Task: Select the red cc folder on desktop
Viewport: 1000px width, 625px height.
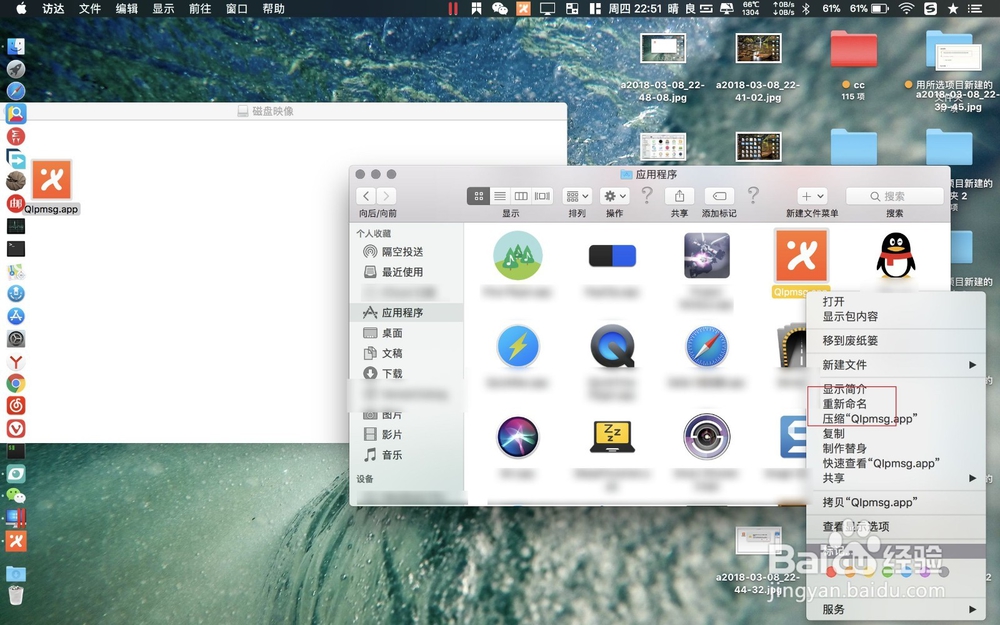Action: (x=854, y=49)
